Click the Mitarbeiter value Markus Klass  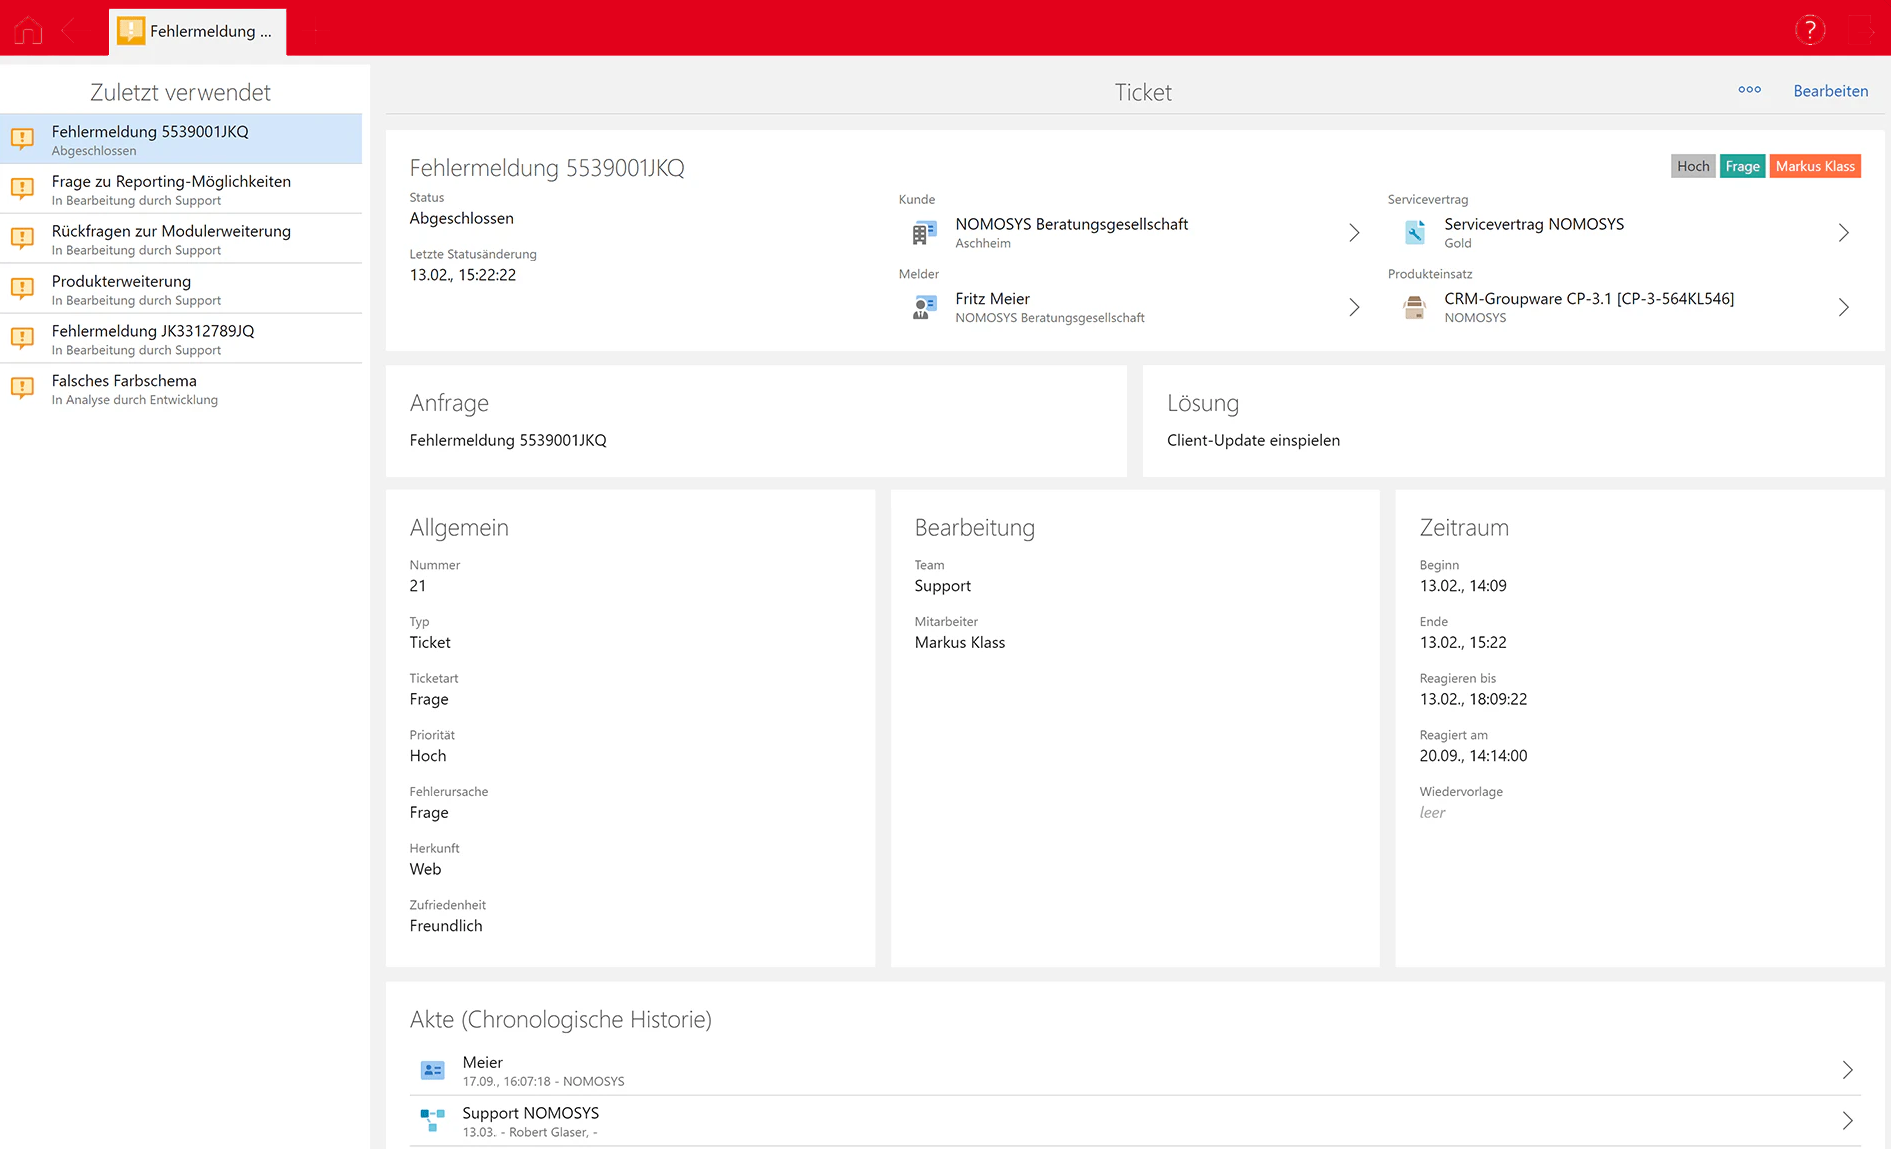pyautogui.click(x=959, y=642)
